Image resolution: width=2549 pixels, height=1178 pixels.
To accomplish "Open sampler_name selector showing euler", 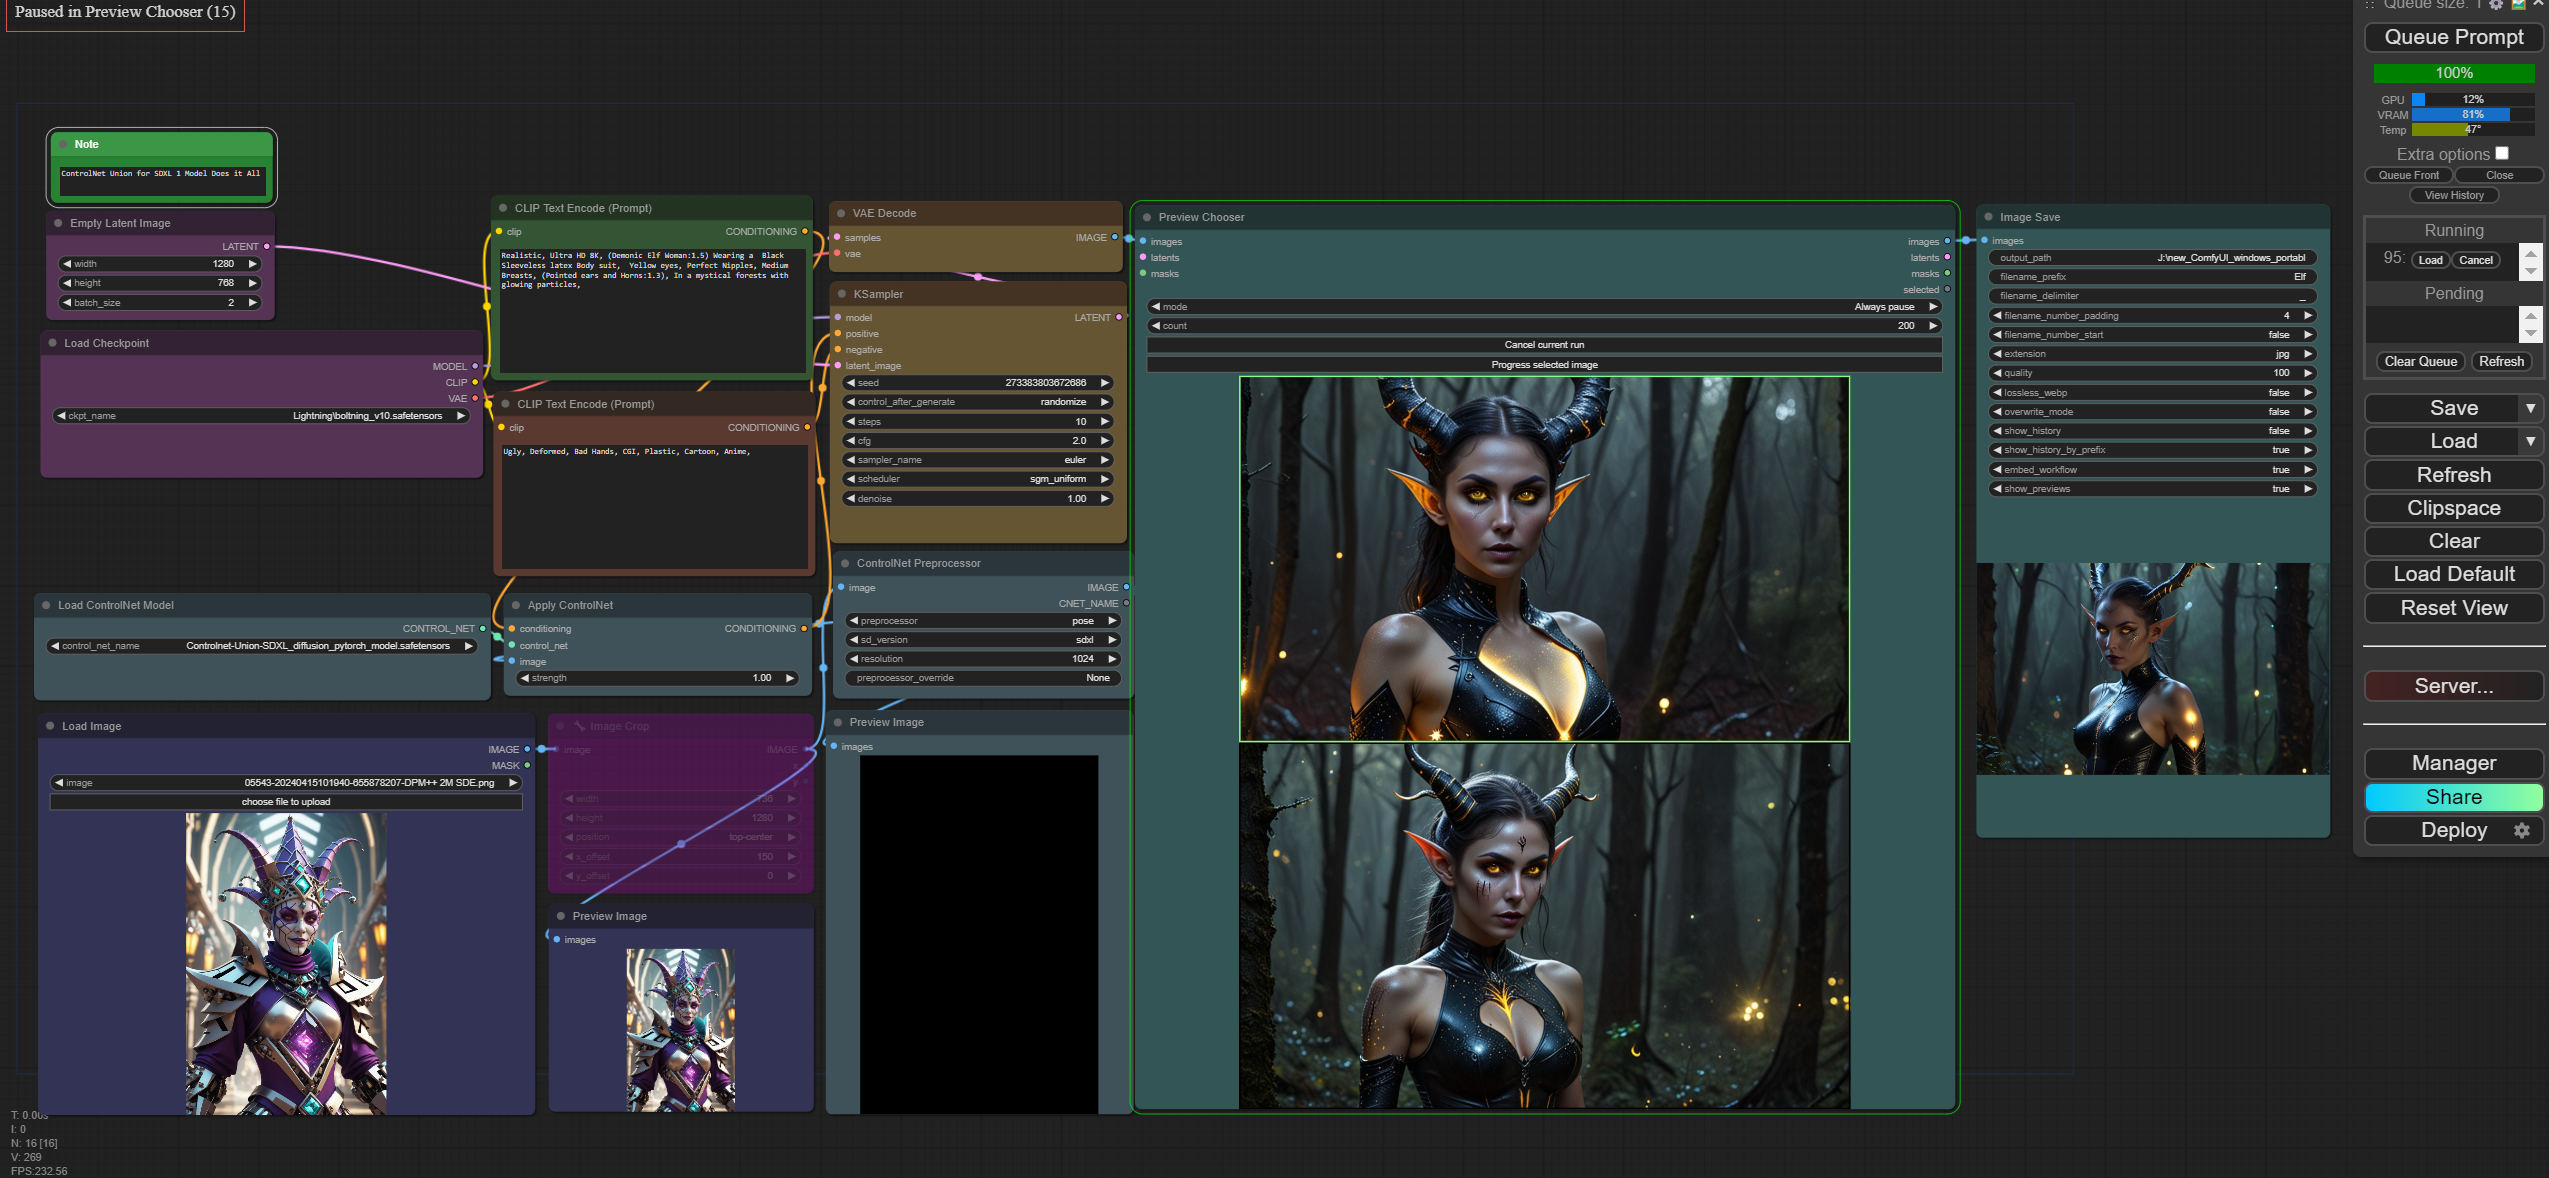I will point(978,460).
